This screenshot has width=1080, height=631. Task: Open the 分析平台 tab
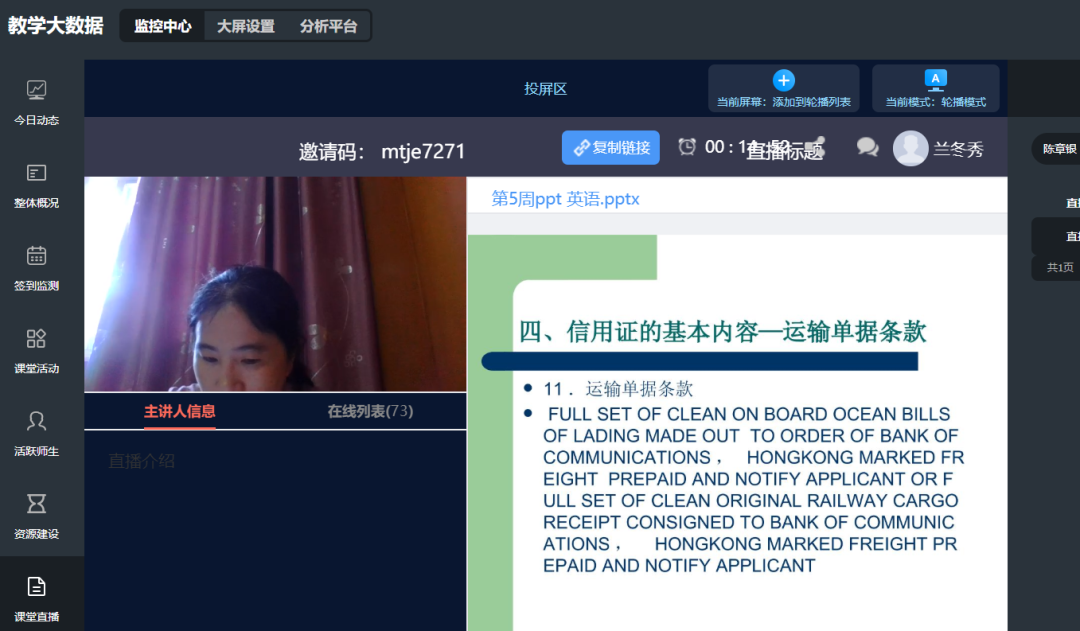click(328, 26)
